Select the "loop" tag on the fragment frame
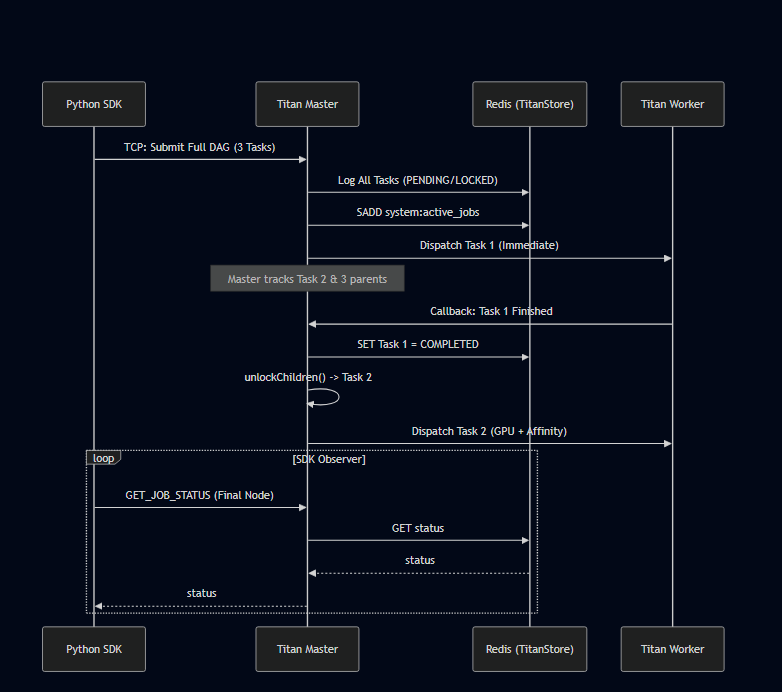Viewport: 782px width, 692px height. point(103,458)
